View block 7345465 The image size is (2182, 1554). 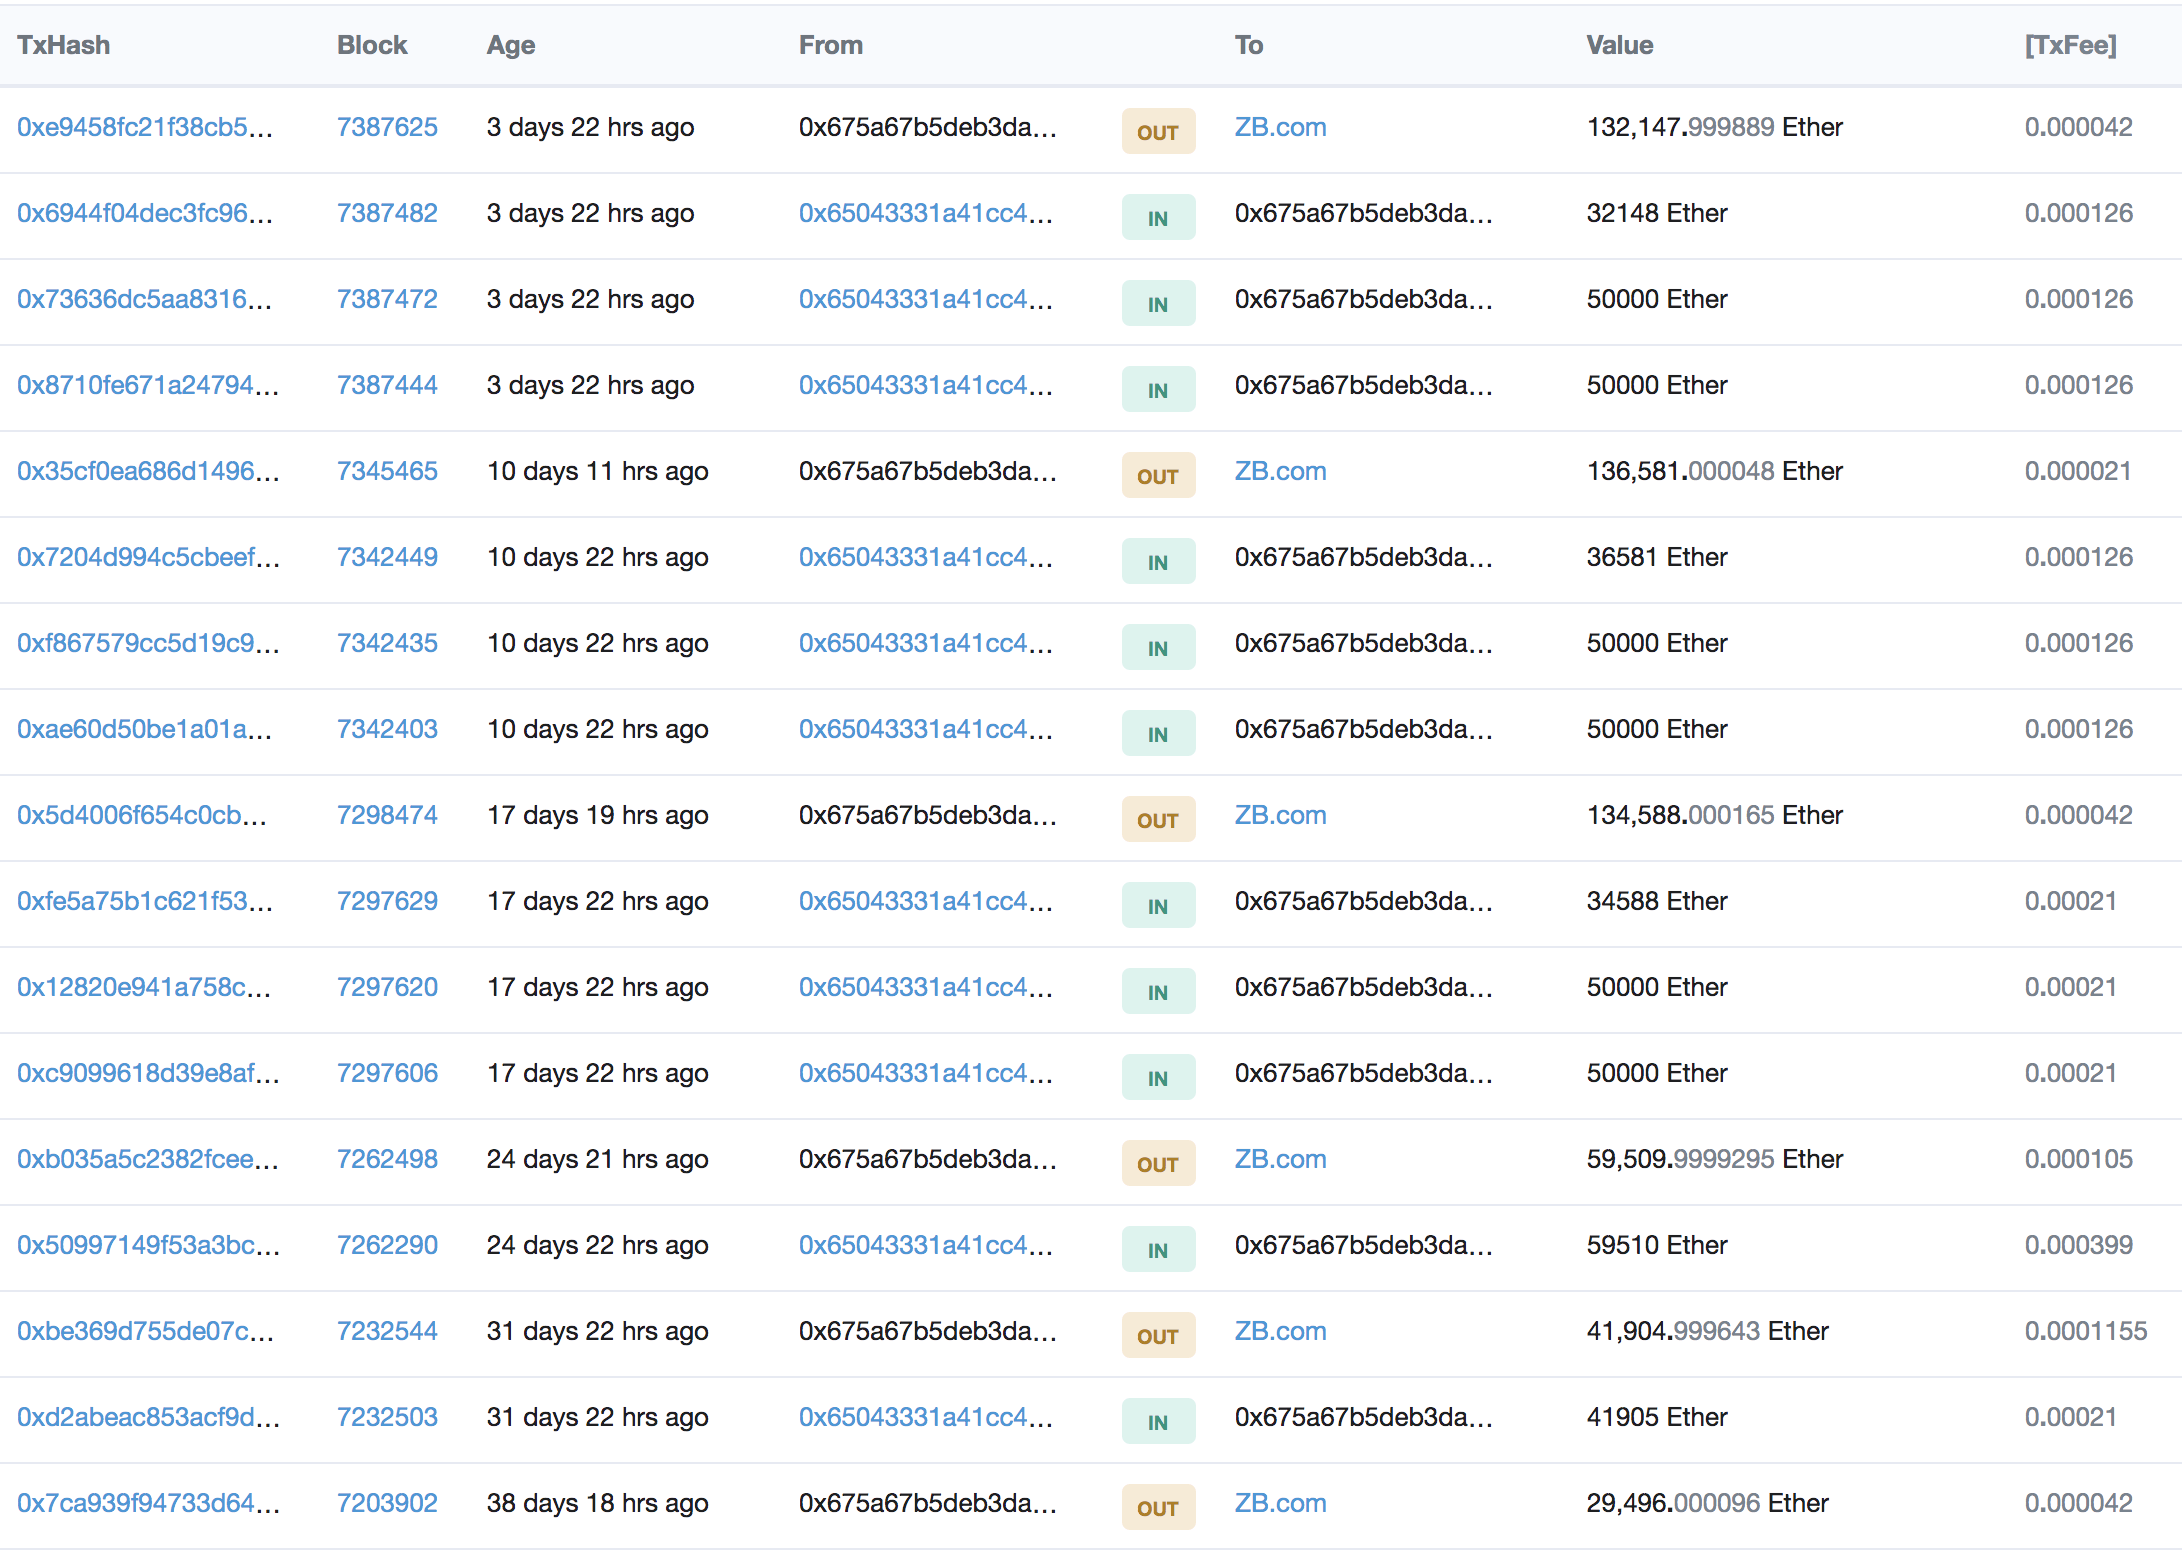[x=387, y=471]
